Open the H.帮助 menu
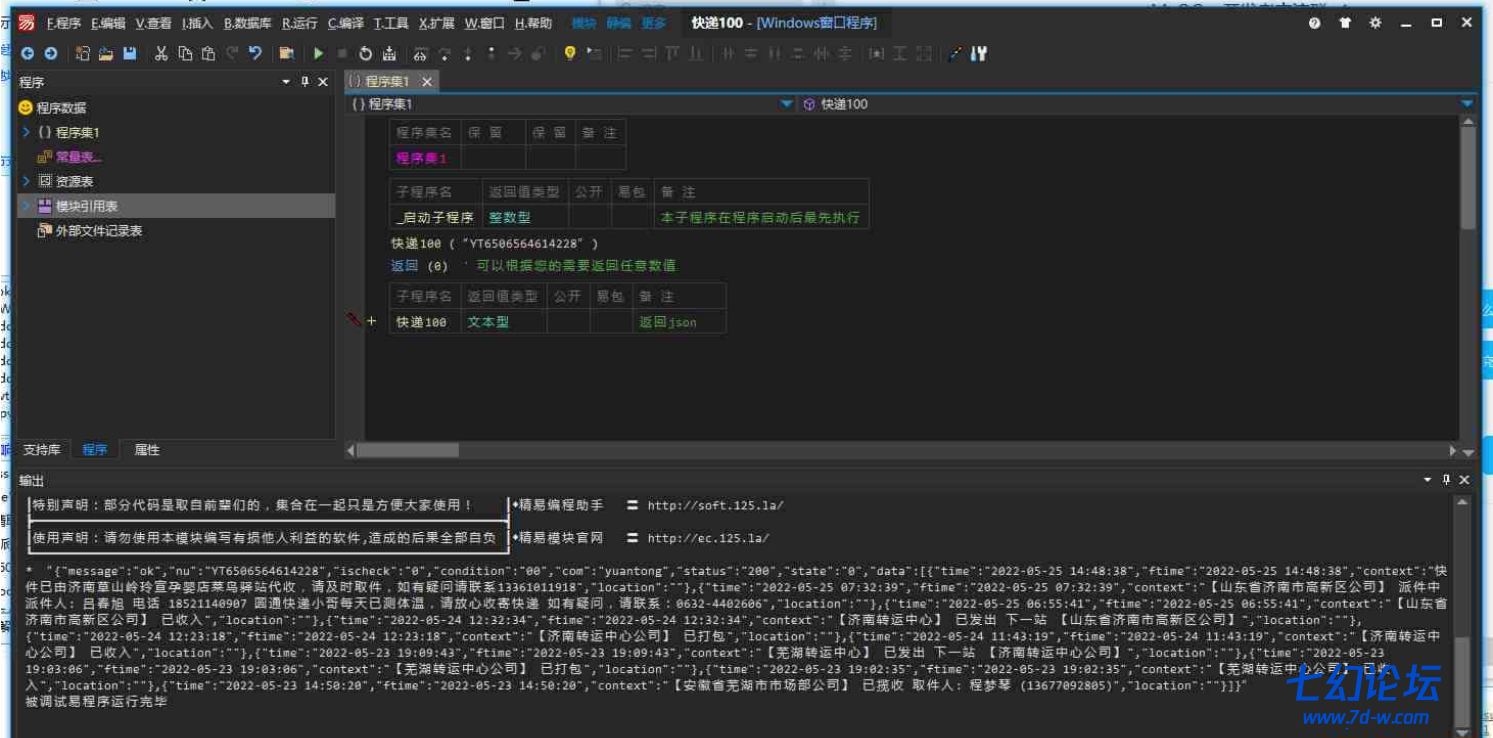The image size is (1493, 738). [x=533, y=23]
